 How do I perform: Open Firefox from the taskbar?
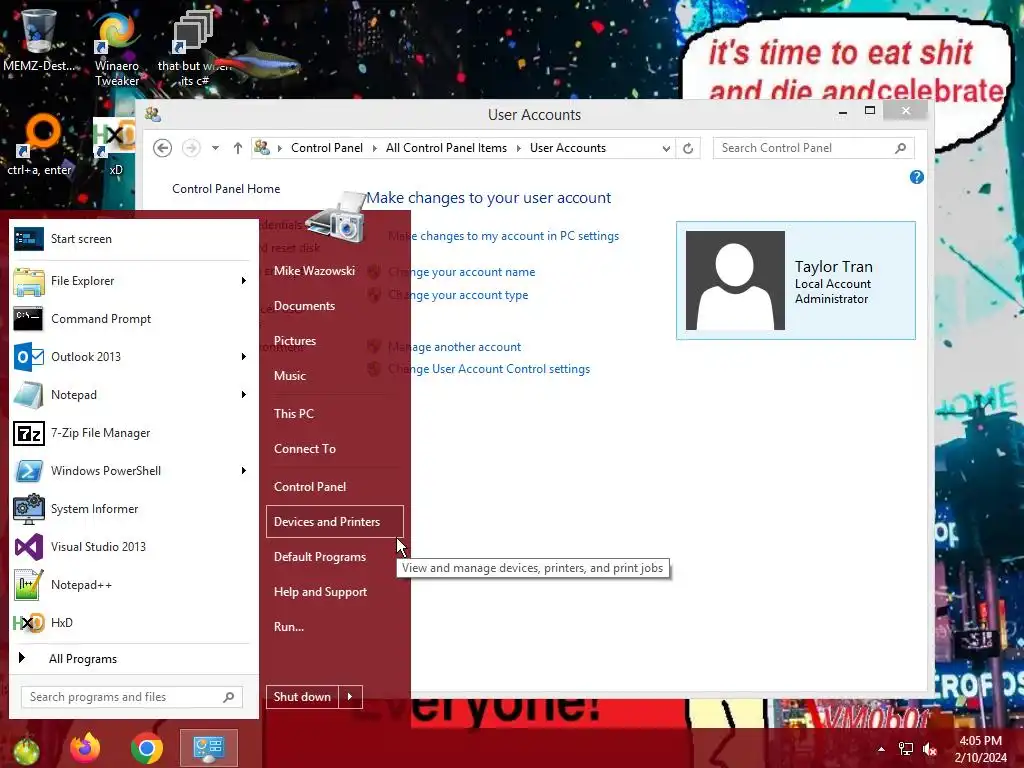pyautogui.click(x=86, y=748)
